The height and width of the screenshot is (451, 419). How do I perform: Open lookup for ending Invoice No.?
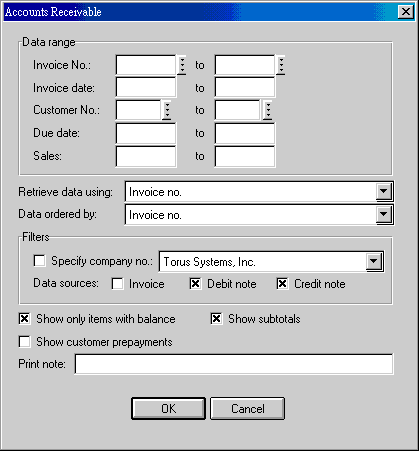tap(281, 65)
